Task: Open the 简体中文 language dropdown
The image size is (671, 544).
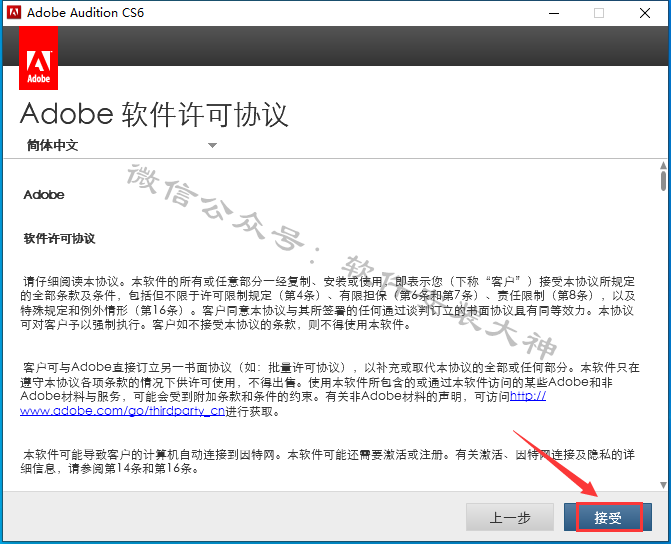Action: pos(122,145)
